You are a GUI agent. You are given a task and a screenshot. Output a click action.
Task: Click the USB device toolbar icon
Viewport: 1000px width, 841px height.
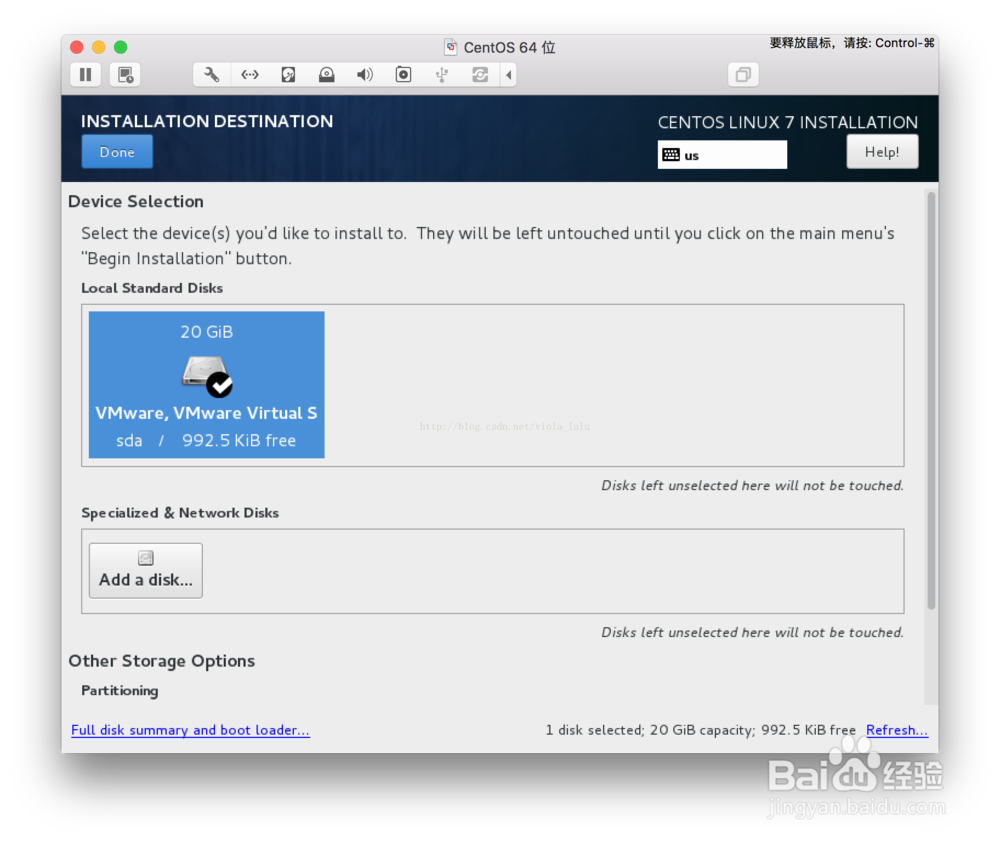[x=441, y=75]
